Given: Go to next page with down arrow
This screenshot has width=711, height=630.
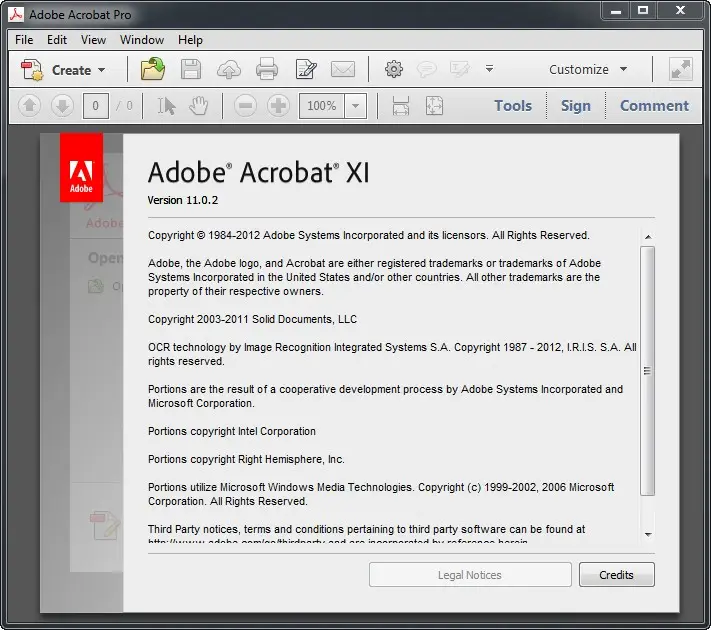Looking at the screenshot, I should pos(62,106).
